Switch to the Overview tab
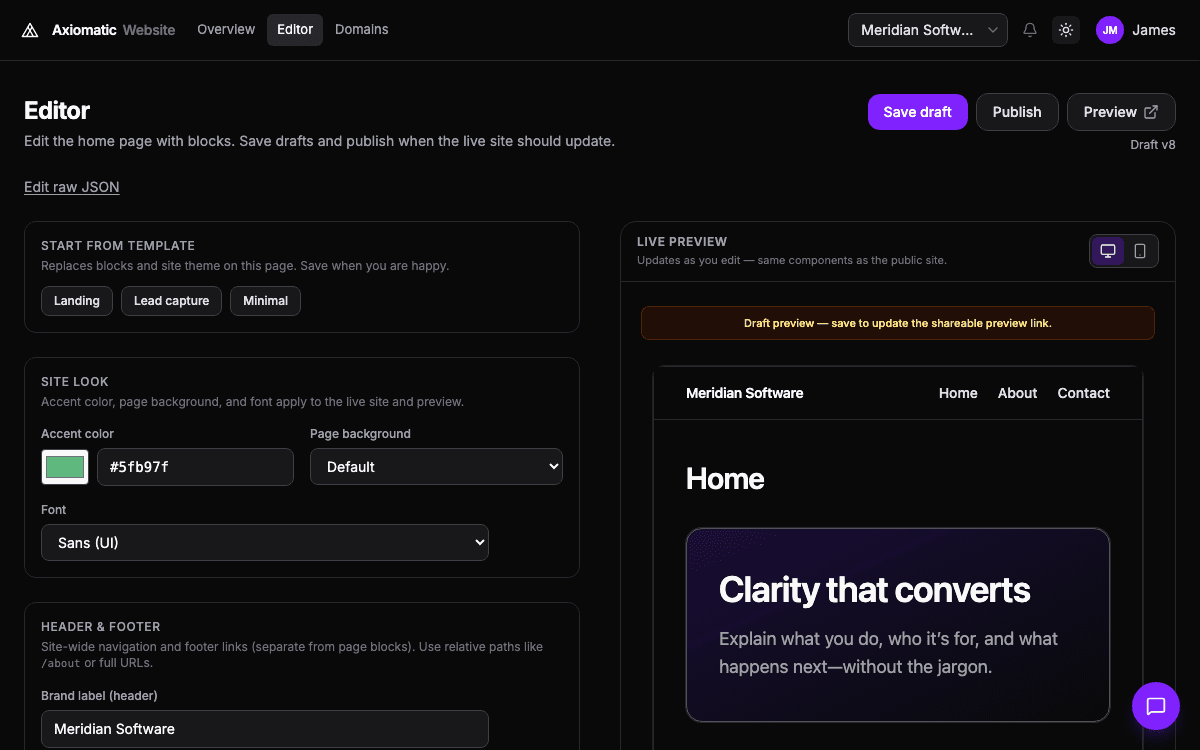Screen dimensions: 1200x750 click(226, 29)
